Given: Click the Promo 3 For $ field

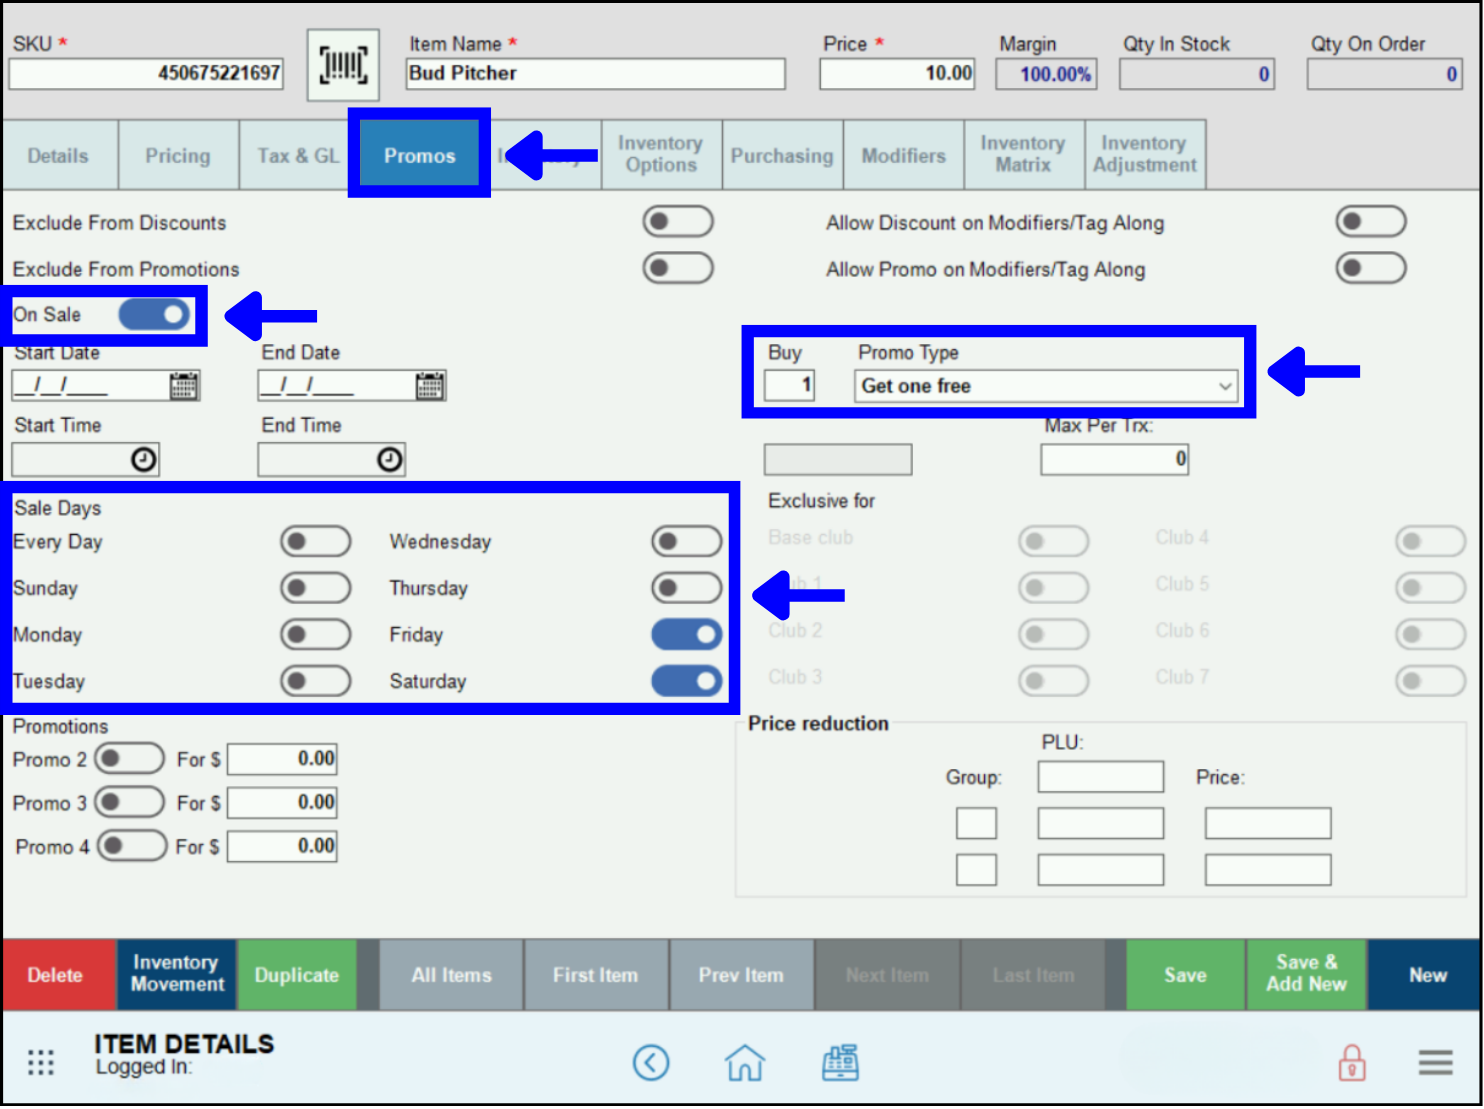Looking at the screenshot, I should coord(282,802).
